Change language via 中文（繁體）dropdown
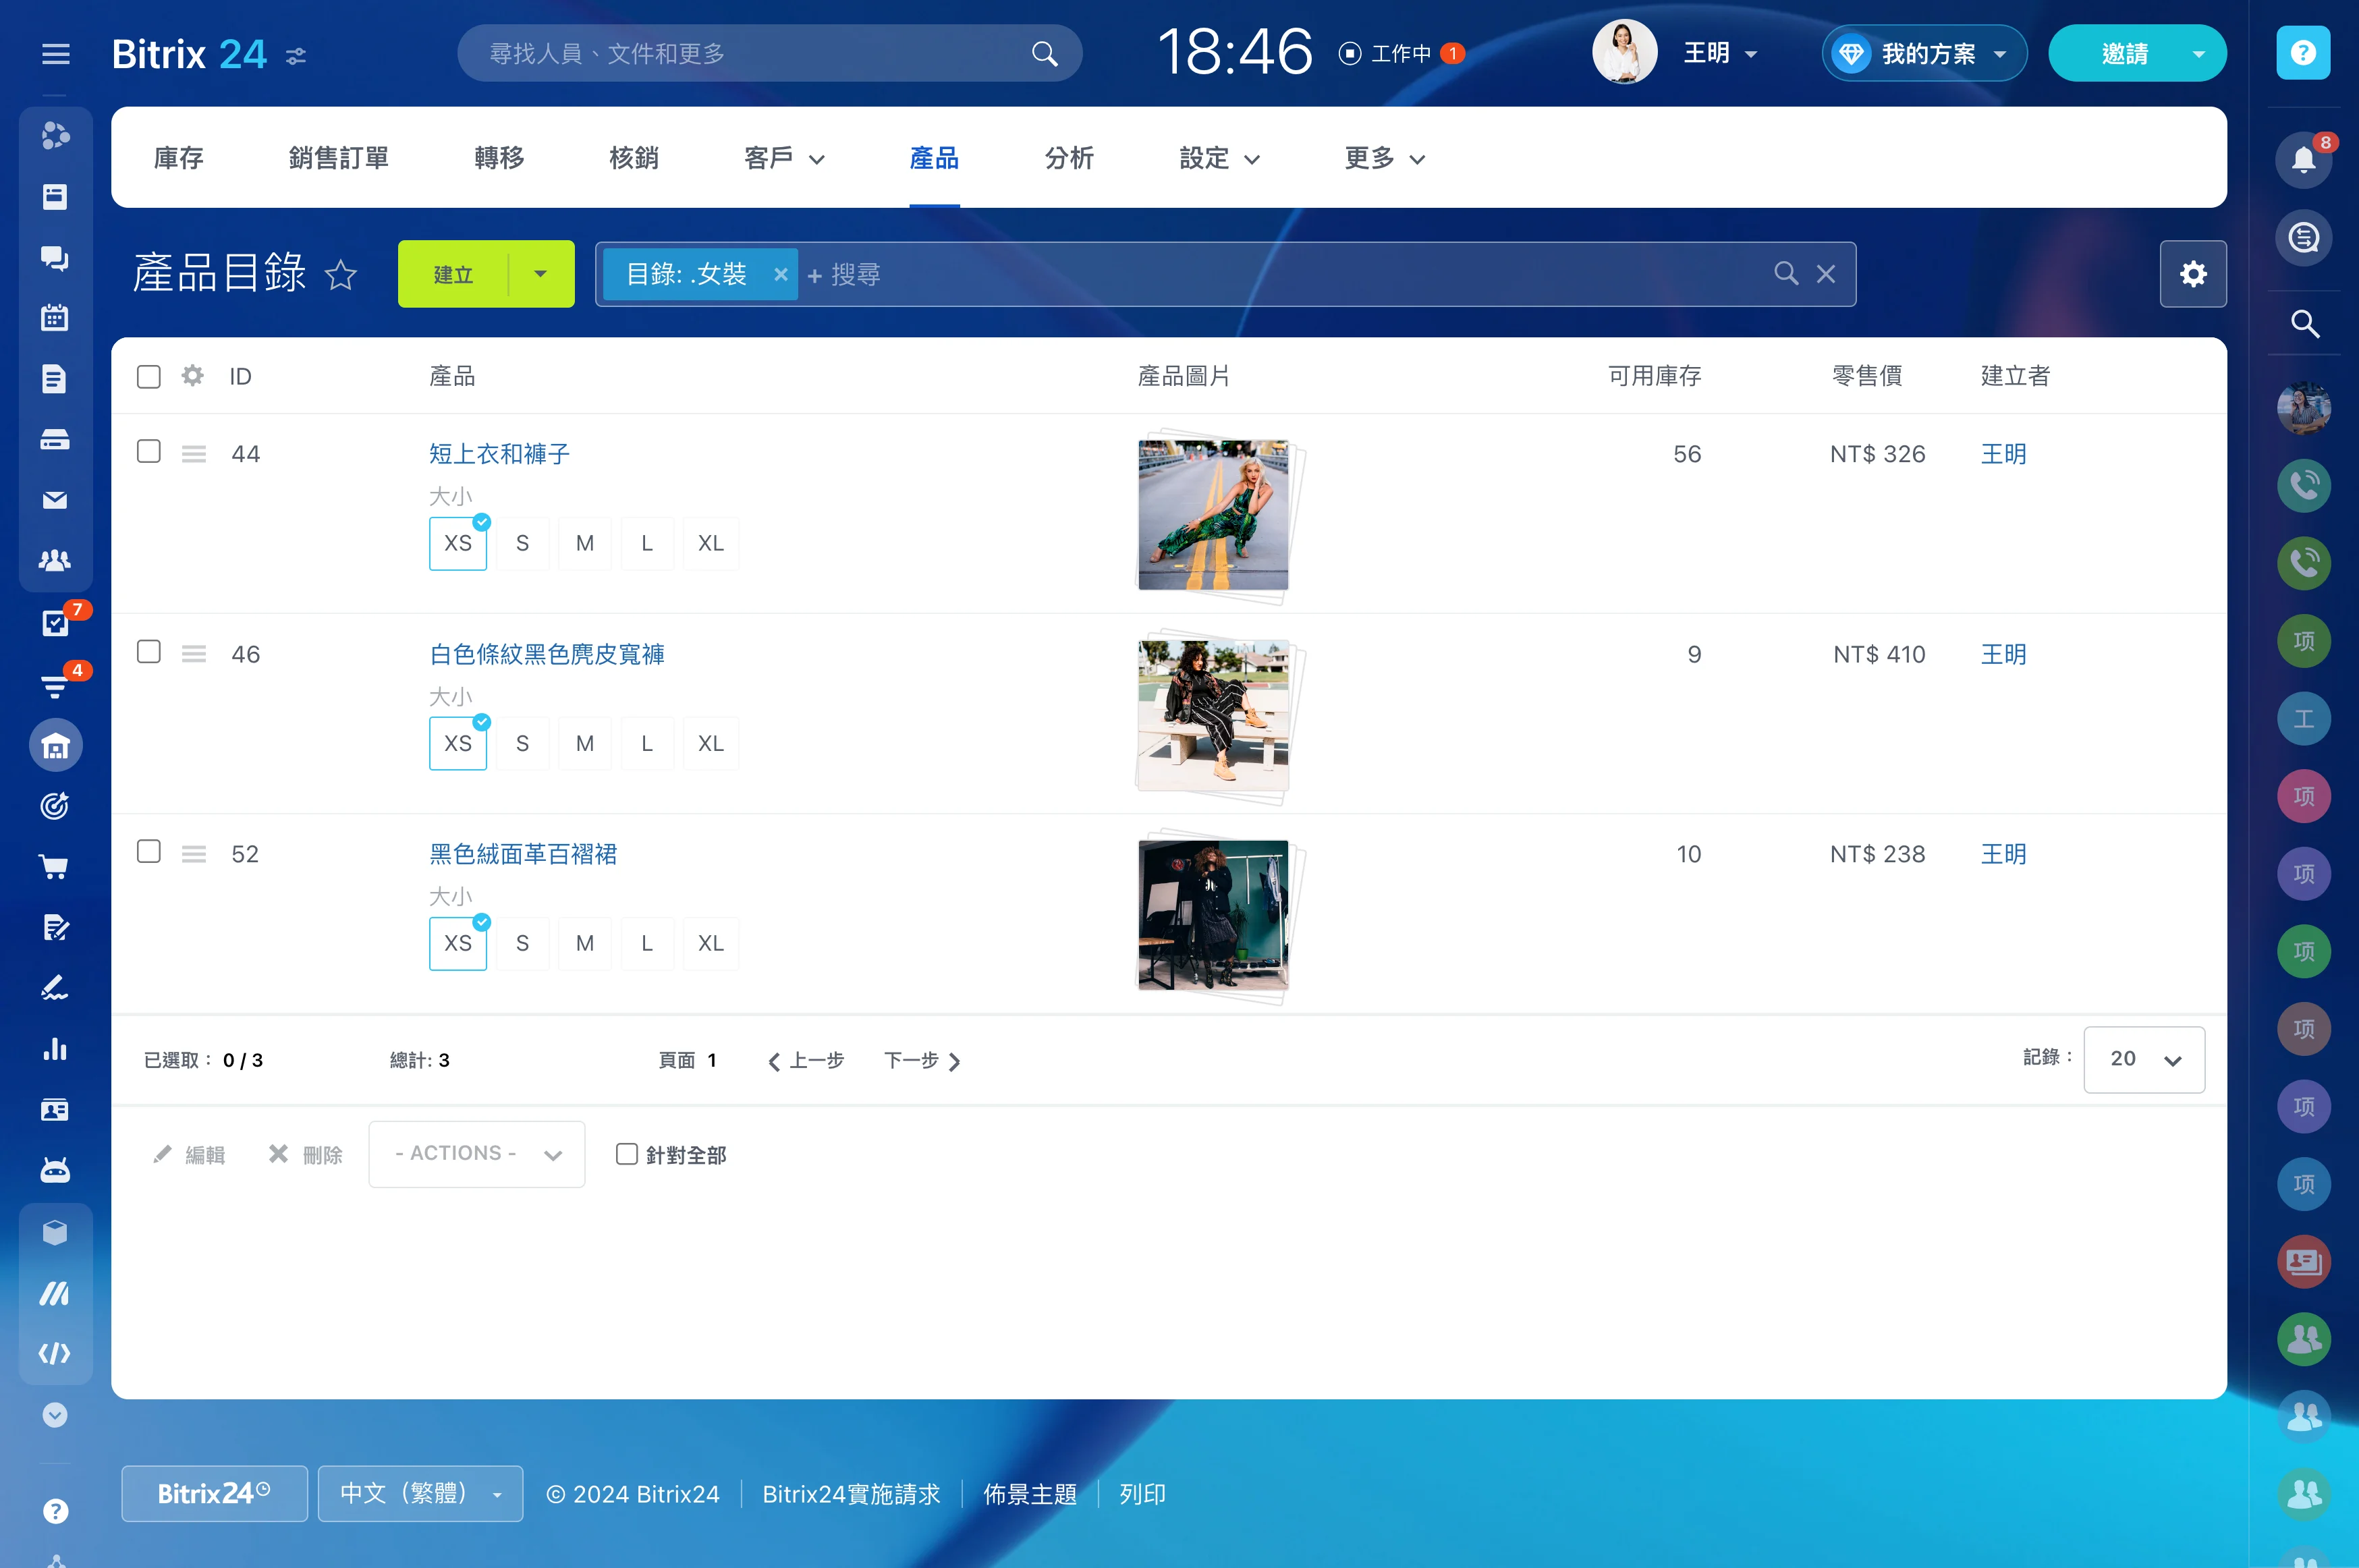This screenshot has width=2359, height=1568. tap(420, 1494)
